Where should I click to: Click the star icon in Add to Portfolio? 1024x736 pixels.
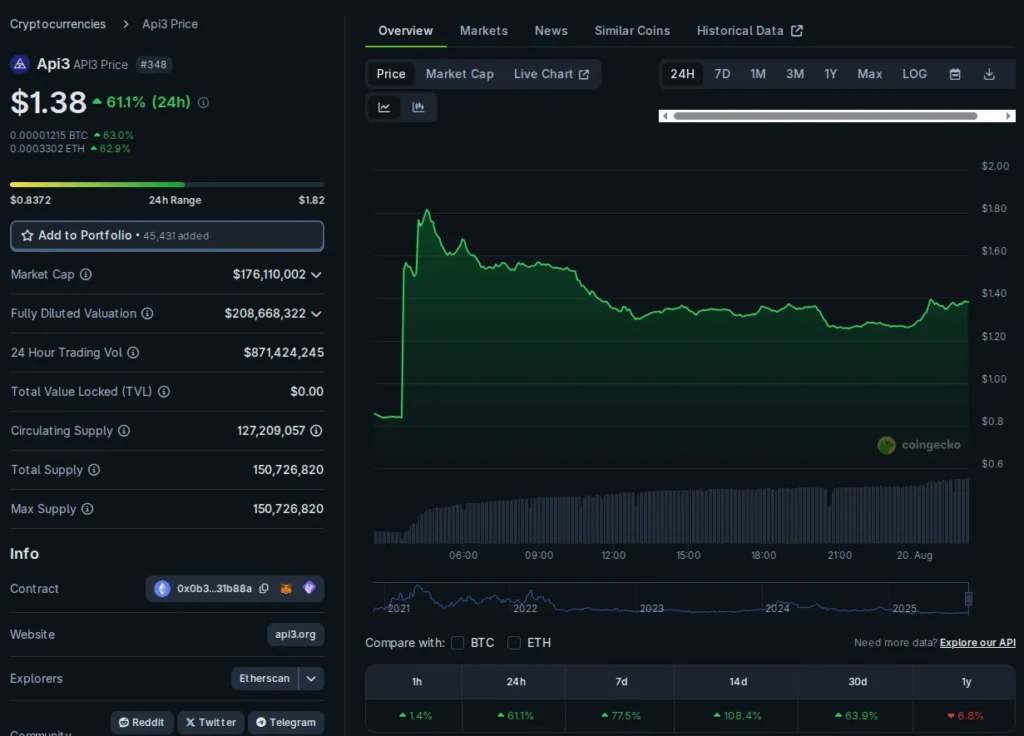[27, 236]
